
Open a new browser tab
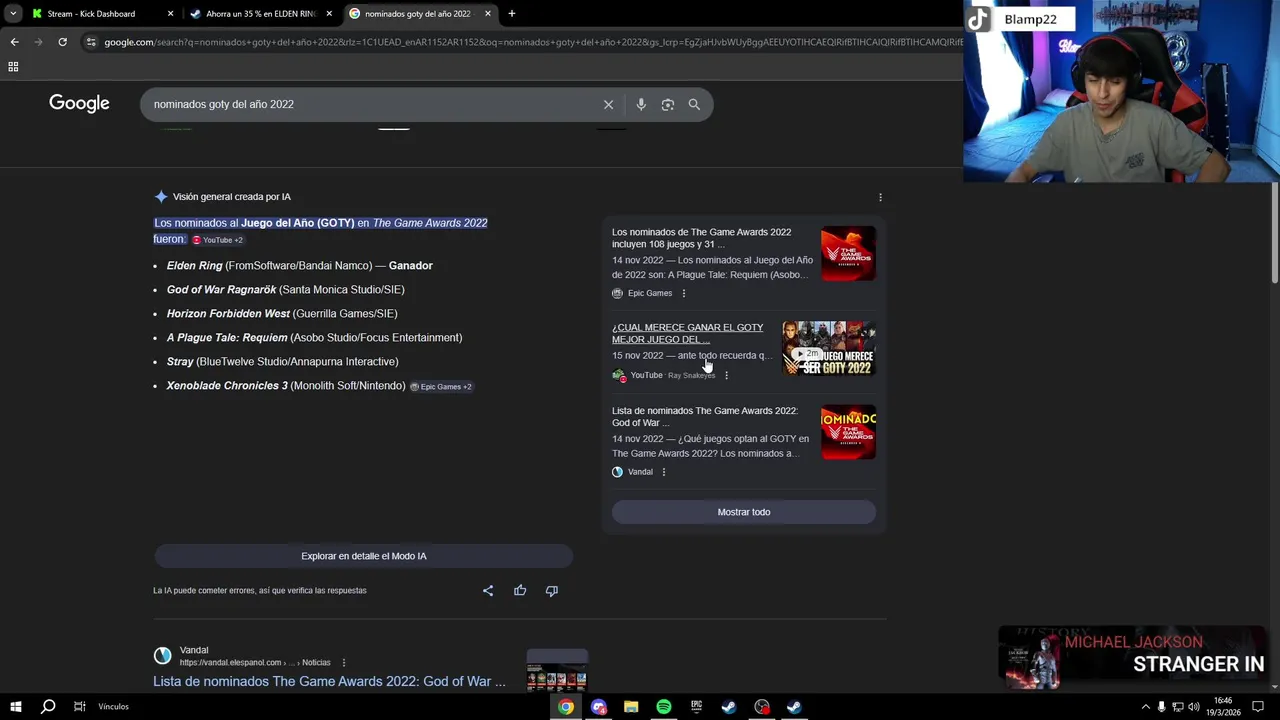click(x=512, y=14)
